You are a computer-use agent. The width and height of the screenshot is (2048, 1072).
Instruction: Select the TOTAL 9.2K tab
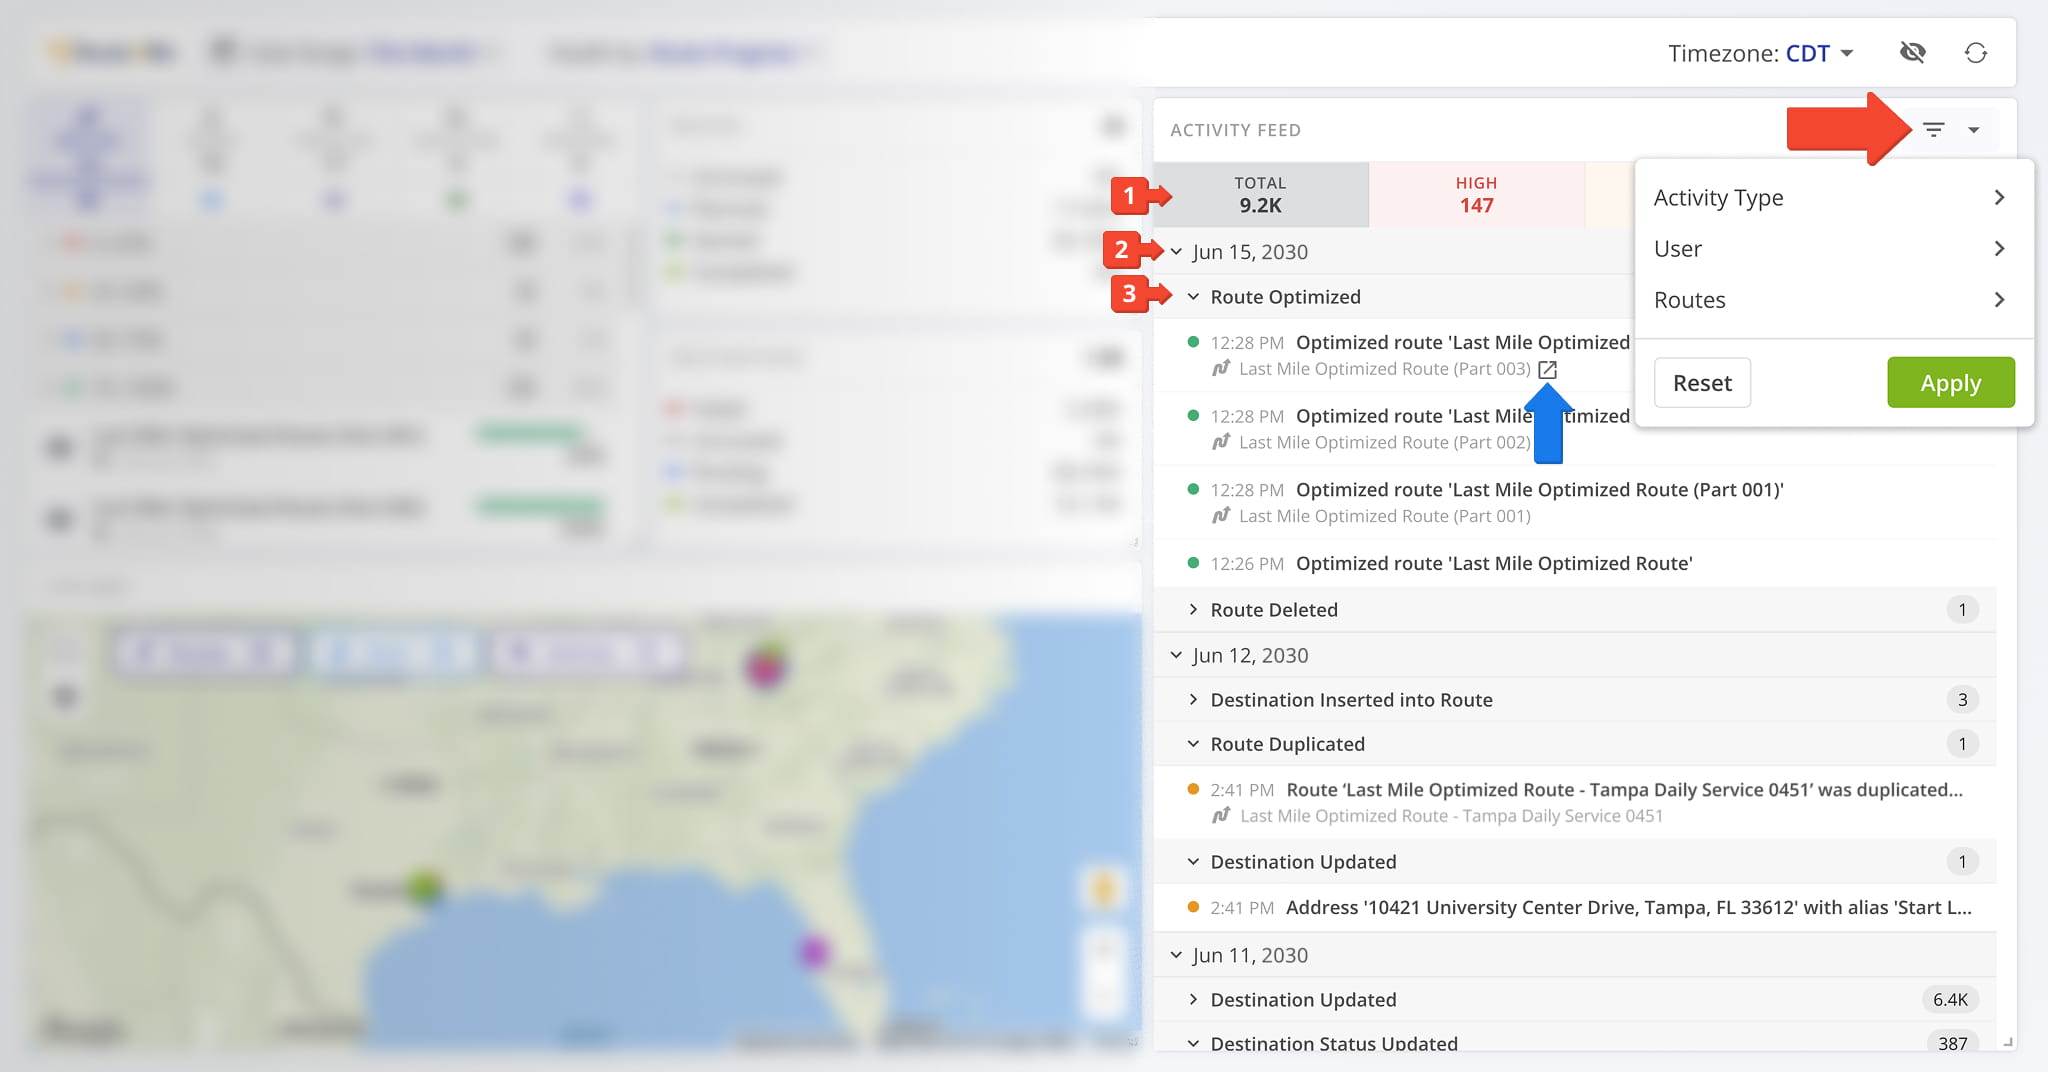[1261, 195]
